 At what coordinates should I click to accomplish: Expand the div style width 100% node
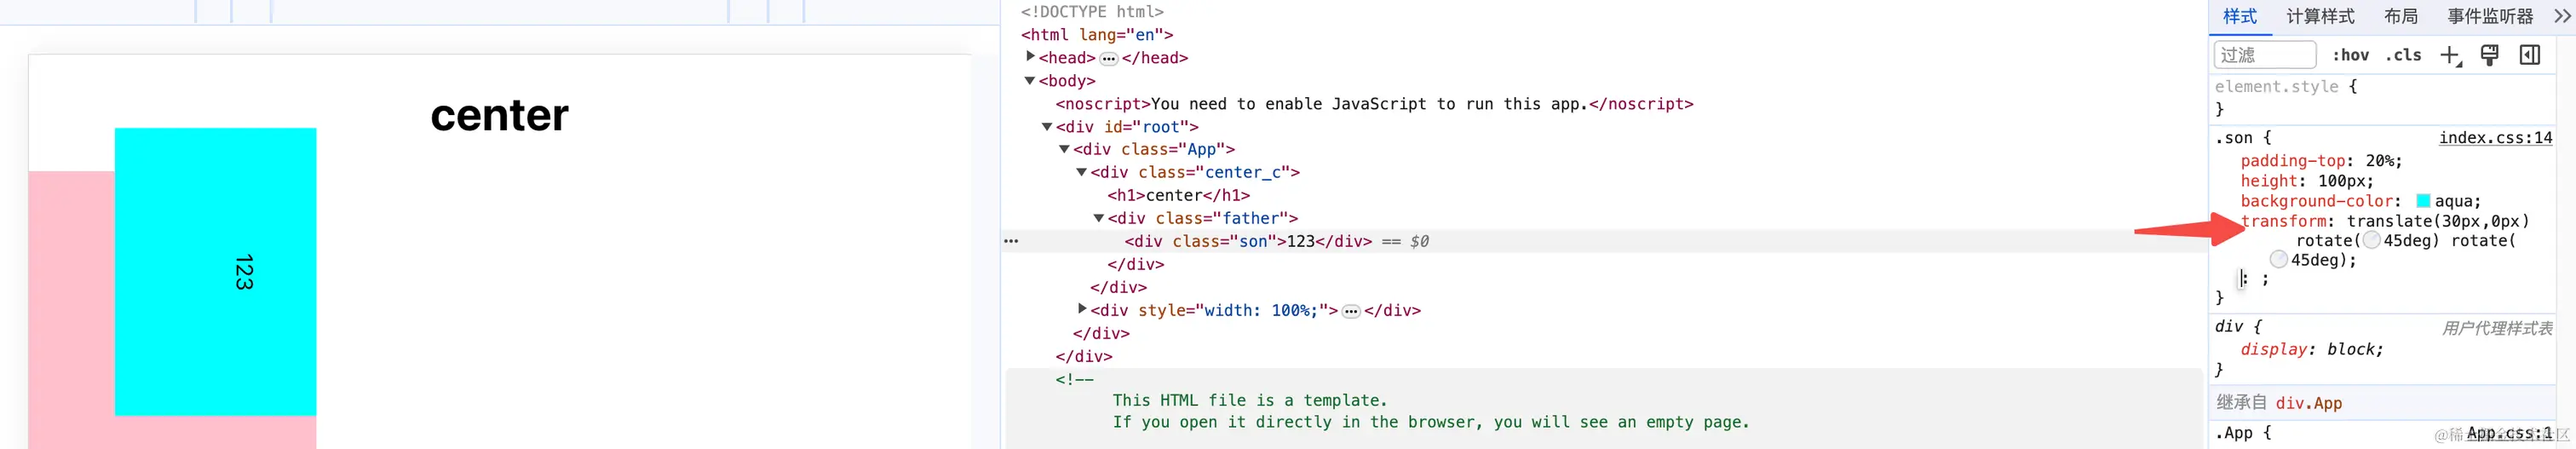click(x=1082, y=310)
